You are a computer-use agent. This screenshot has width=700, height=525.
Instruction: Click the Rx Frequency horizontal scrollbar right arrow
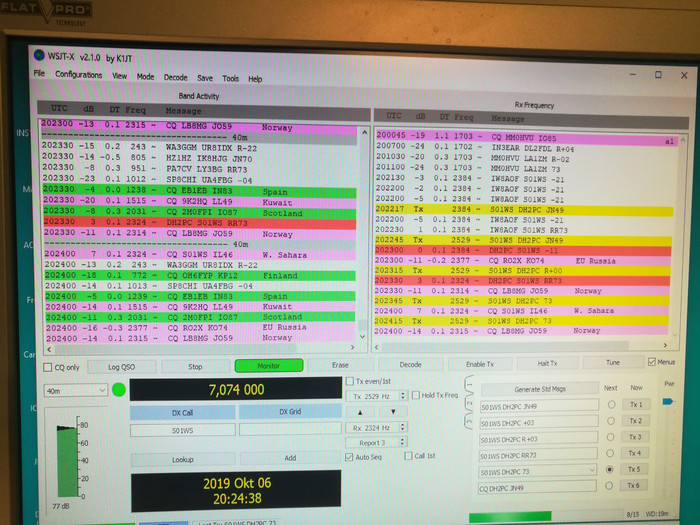[666, 345]
